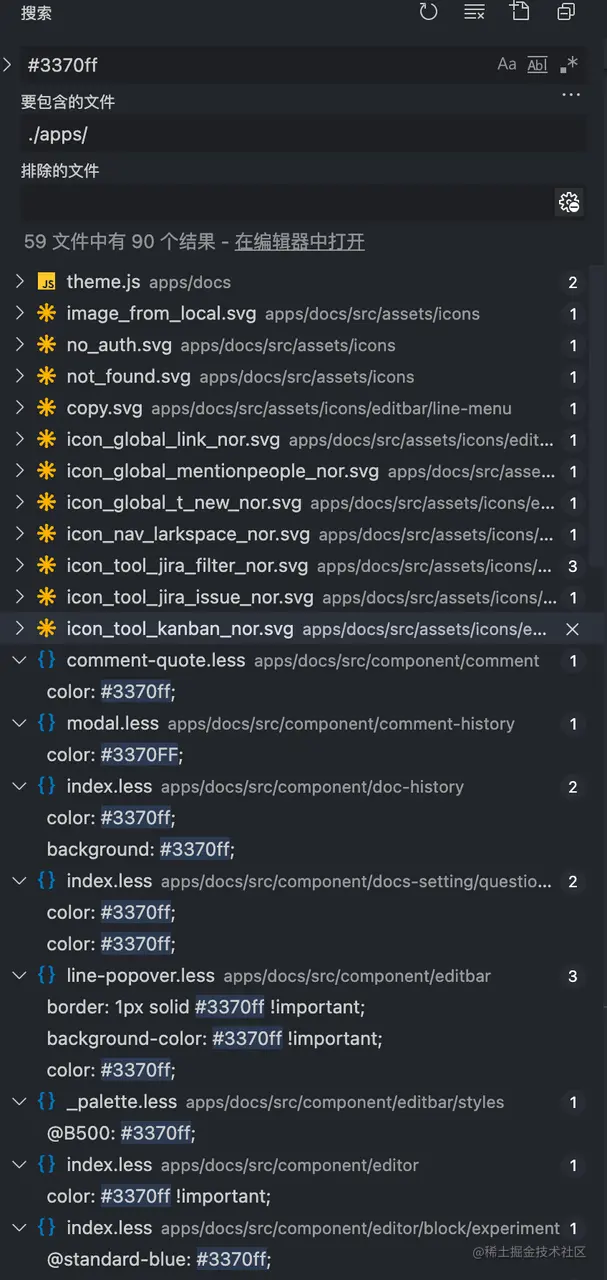Viewport: 607px width, 1280px height.
Task: Expand not_found.svg results
Action: coord(19,377)
